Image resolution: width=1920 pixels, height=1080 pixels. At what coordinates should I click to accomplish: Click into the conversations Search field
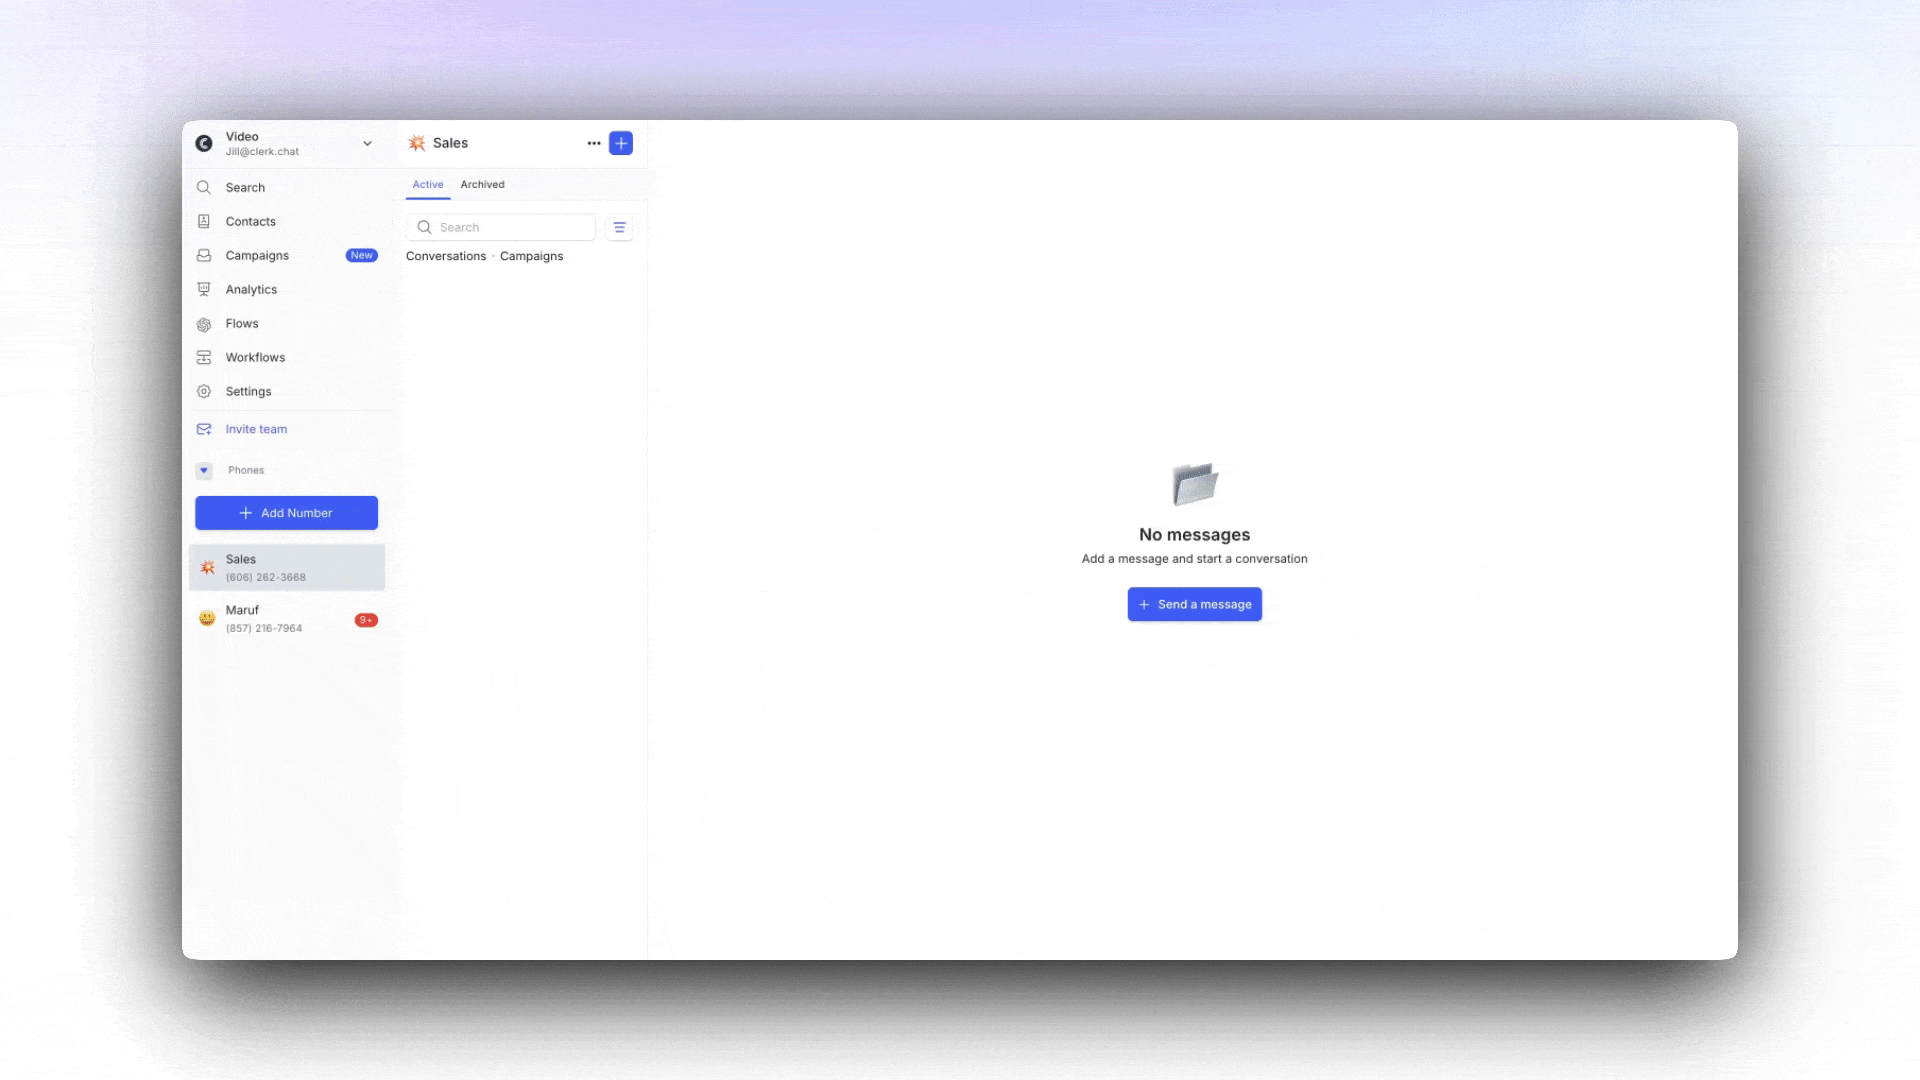[x=510, y=228]
